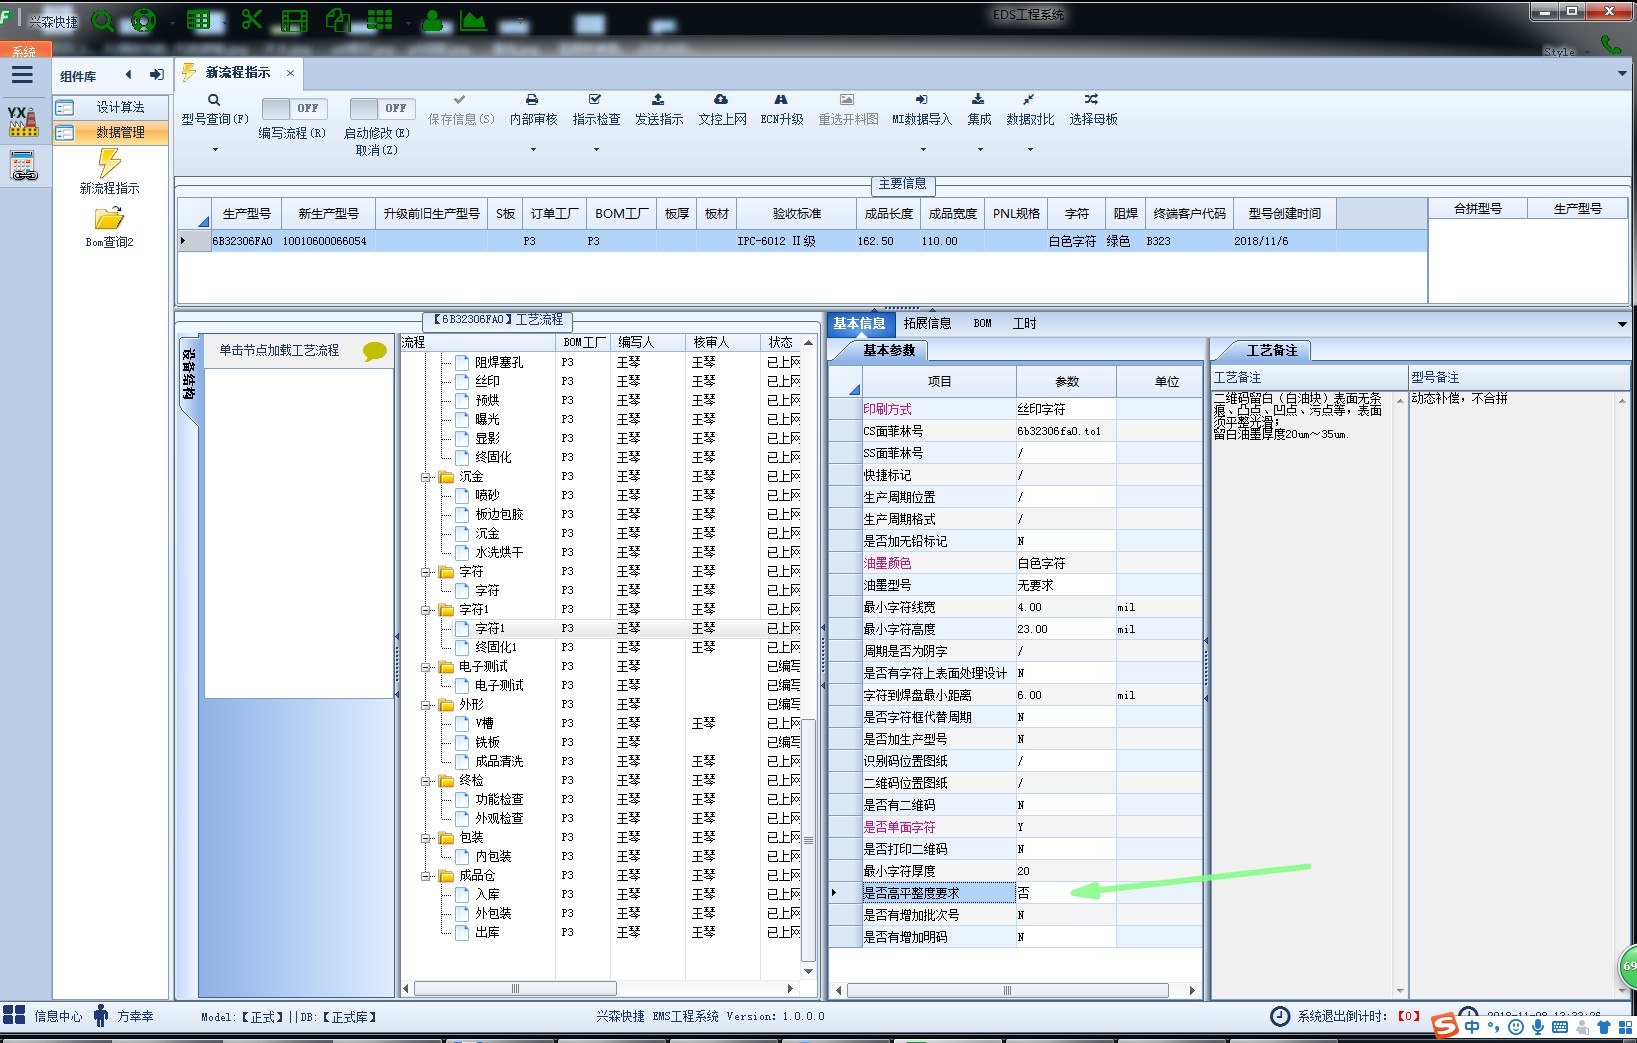Open 新流程指示 lightning icon in component library
Image resolution: width=1637 pixels, height=1043 pixels.
109,162
